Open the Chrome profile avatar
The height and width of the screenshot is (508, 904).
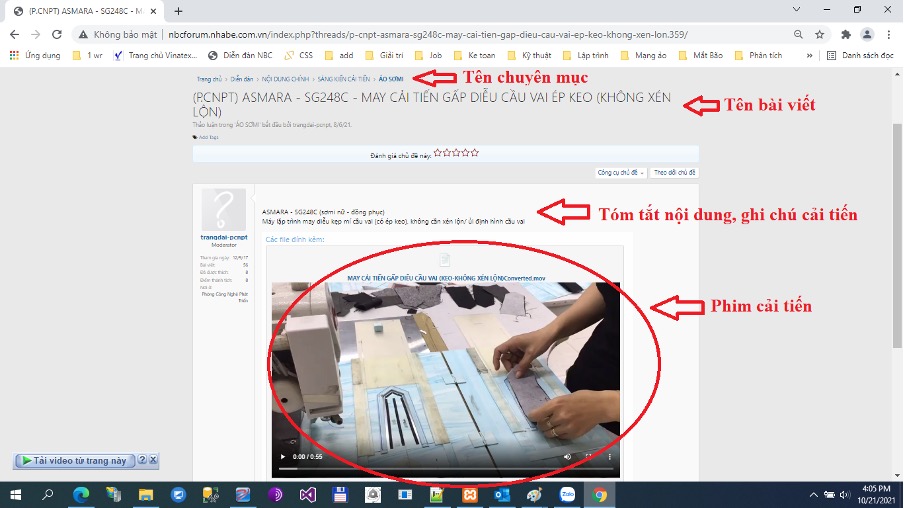[x=867, y=35]
